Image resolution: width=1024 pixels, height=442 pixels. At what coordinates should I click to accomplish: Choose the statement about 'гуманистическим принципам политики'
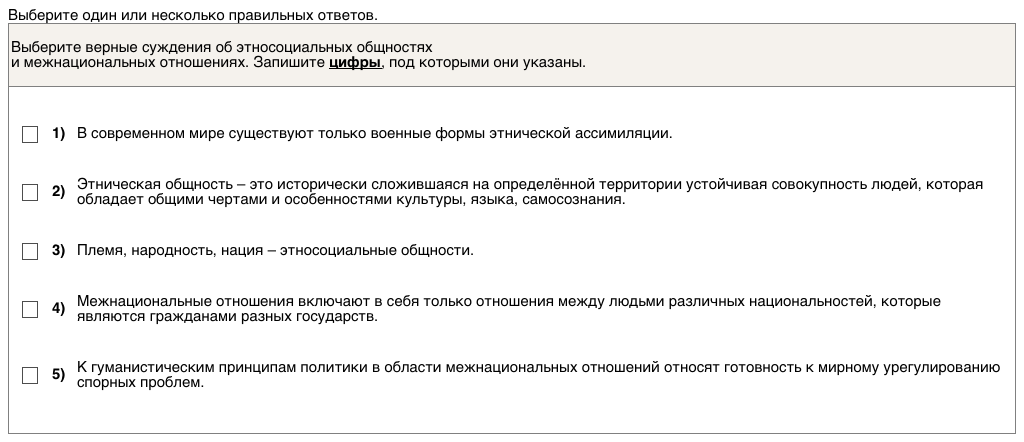pos(538,375)
